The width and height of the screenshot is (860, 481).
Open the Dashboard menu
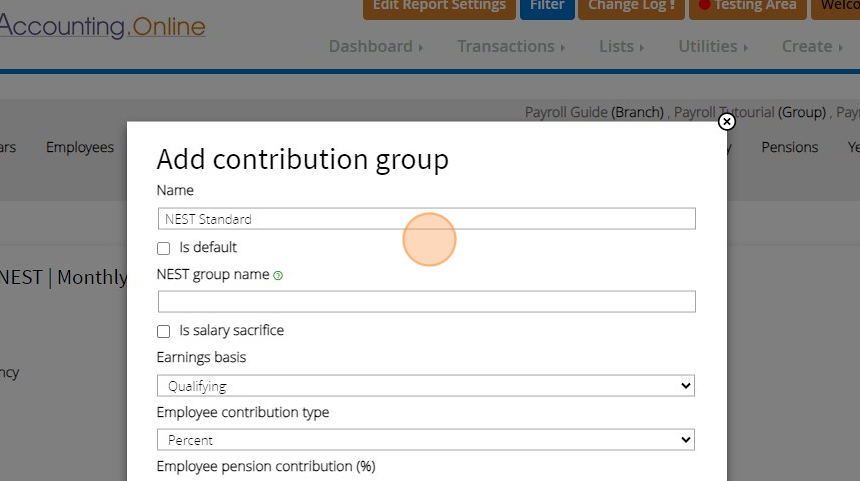click(x=375, y=46)
